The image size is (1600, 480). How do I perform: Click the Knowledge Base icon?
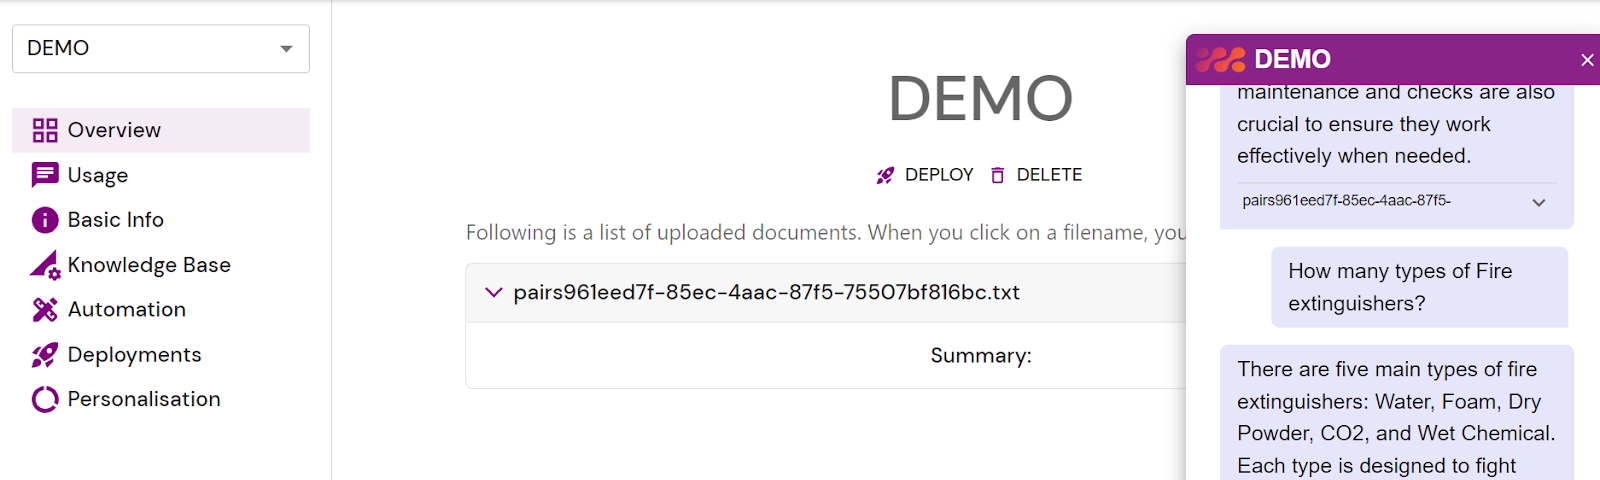pyautogui.click(x=45, y=265)
